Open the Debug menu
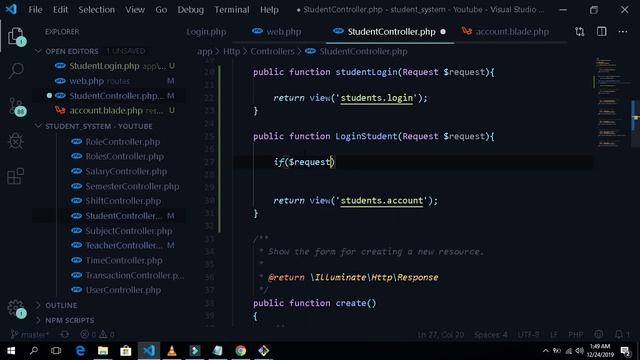Viewport: 640px width, 360px height. coord(190,9)
